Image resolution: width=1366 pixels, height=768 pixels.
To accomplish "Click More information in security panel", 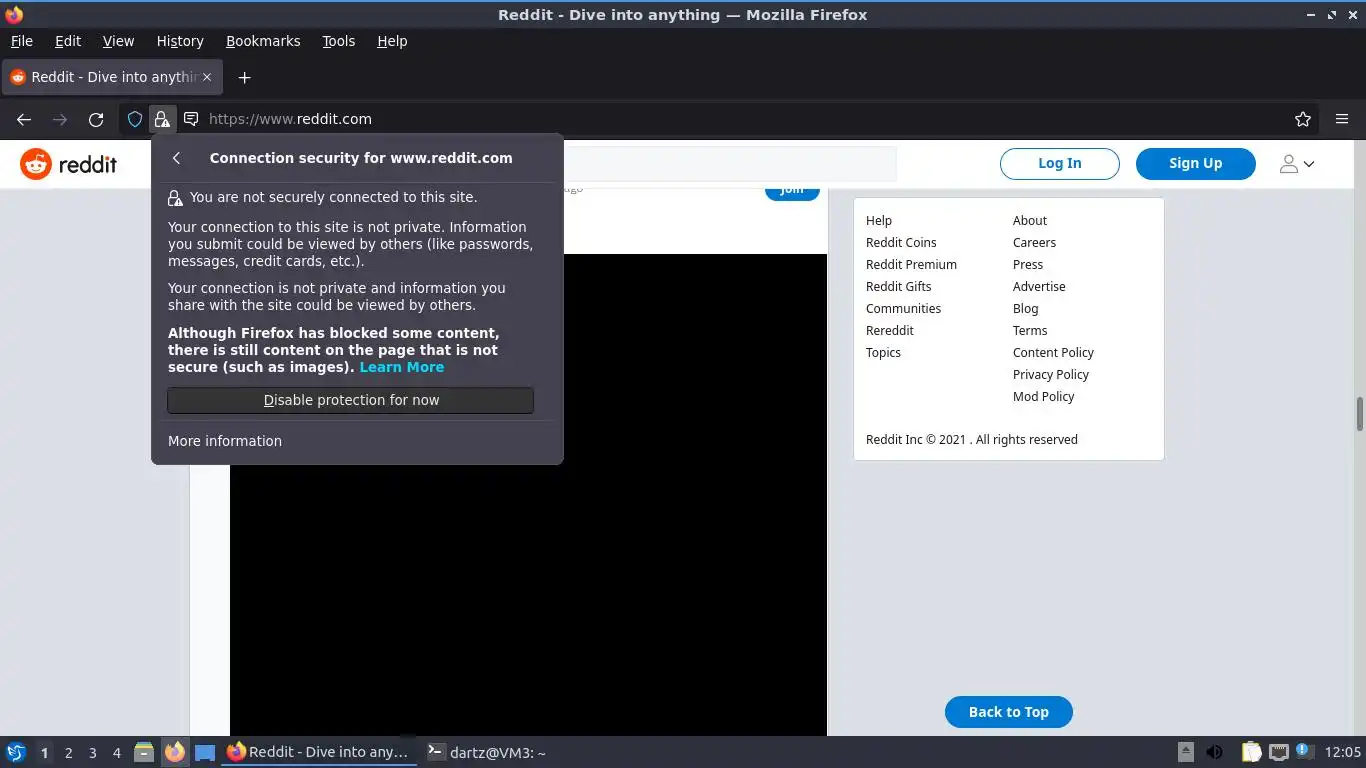I will [x=225, y=441].
